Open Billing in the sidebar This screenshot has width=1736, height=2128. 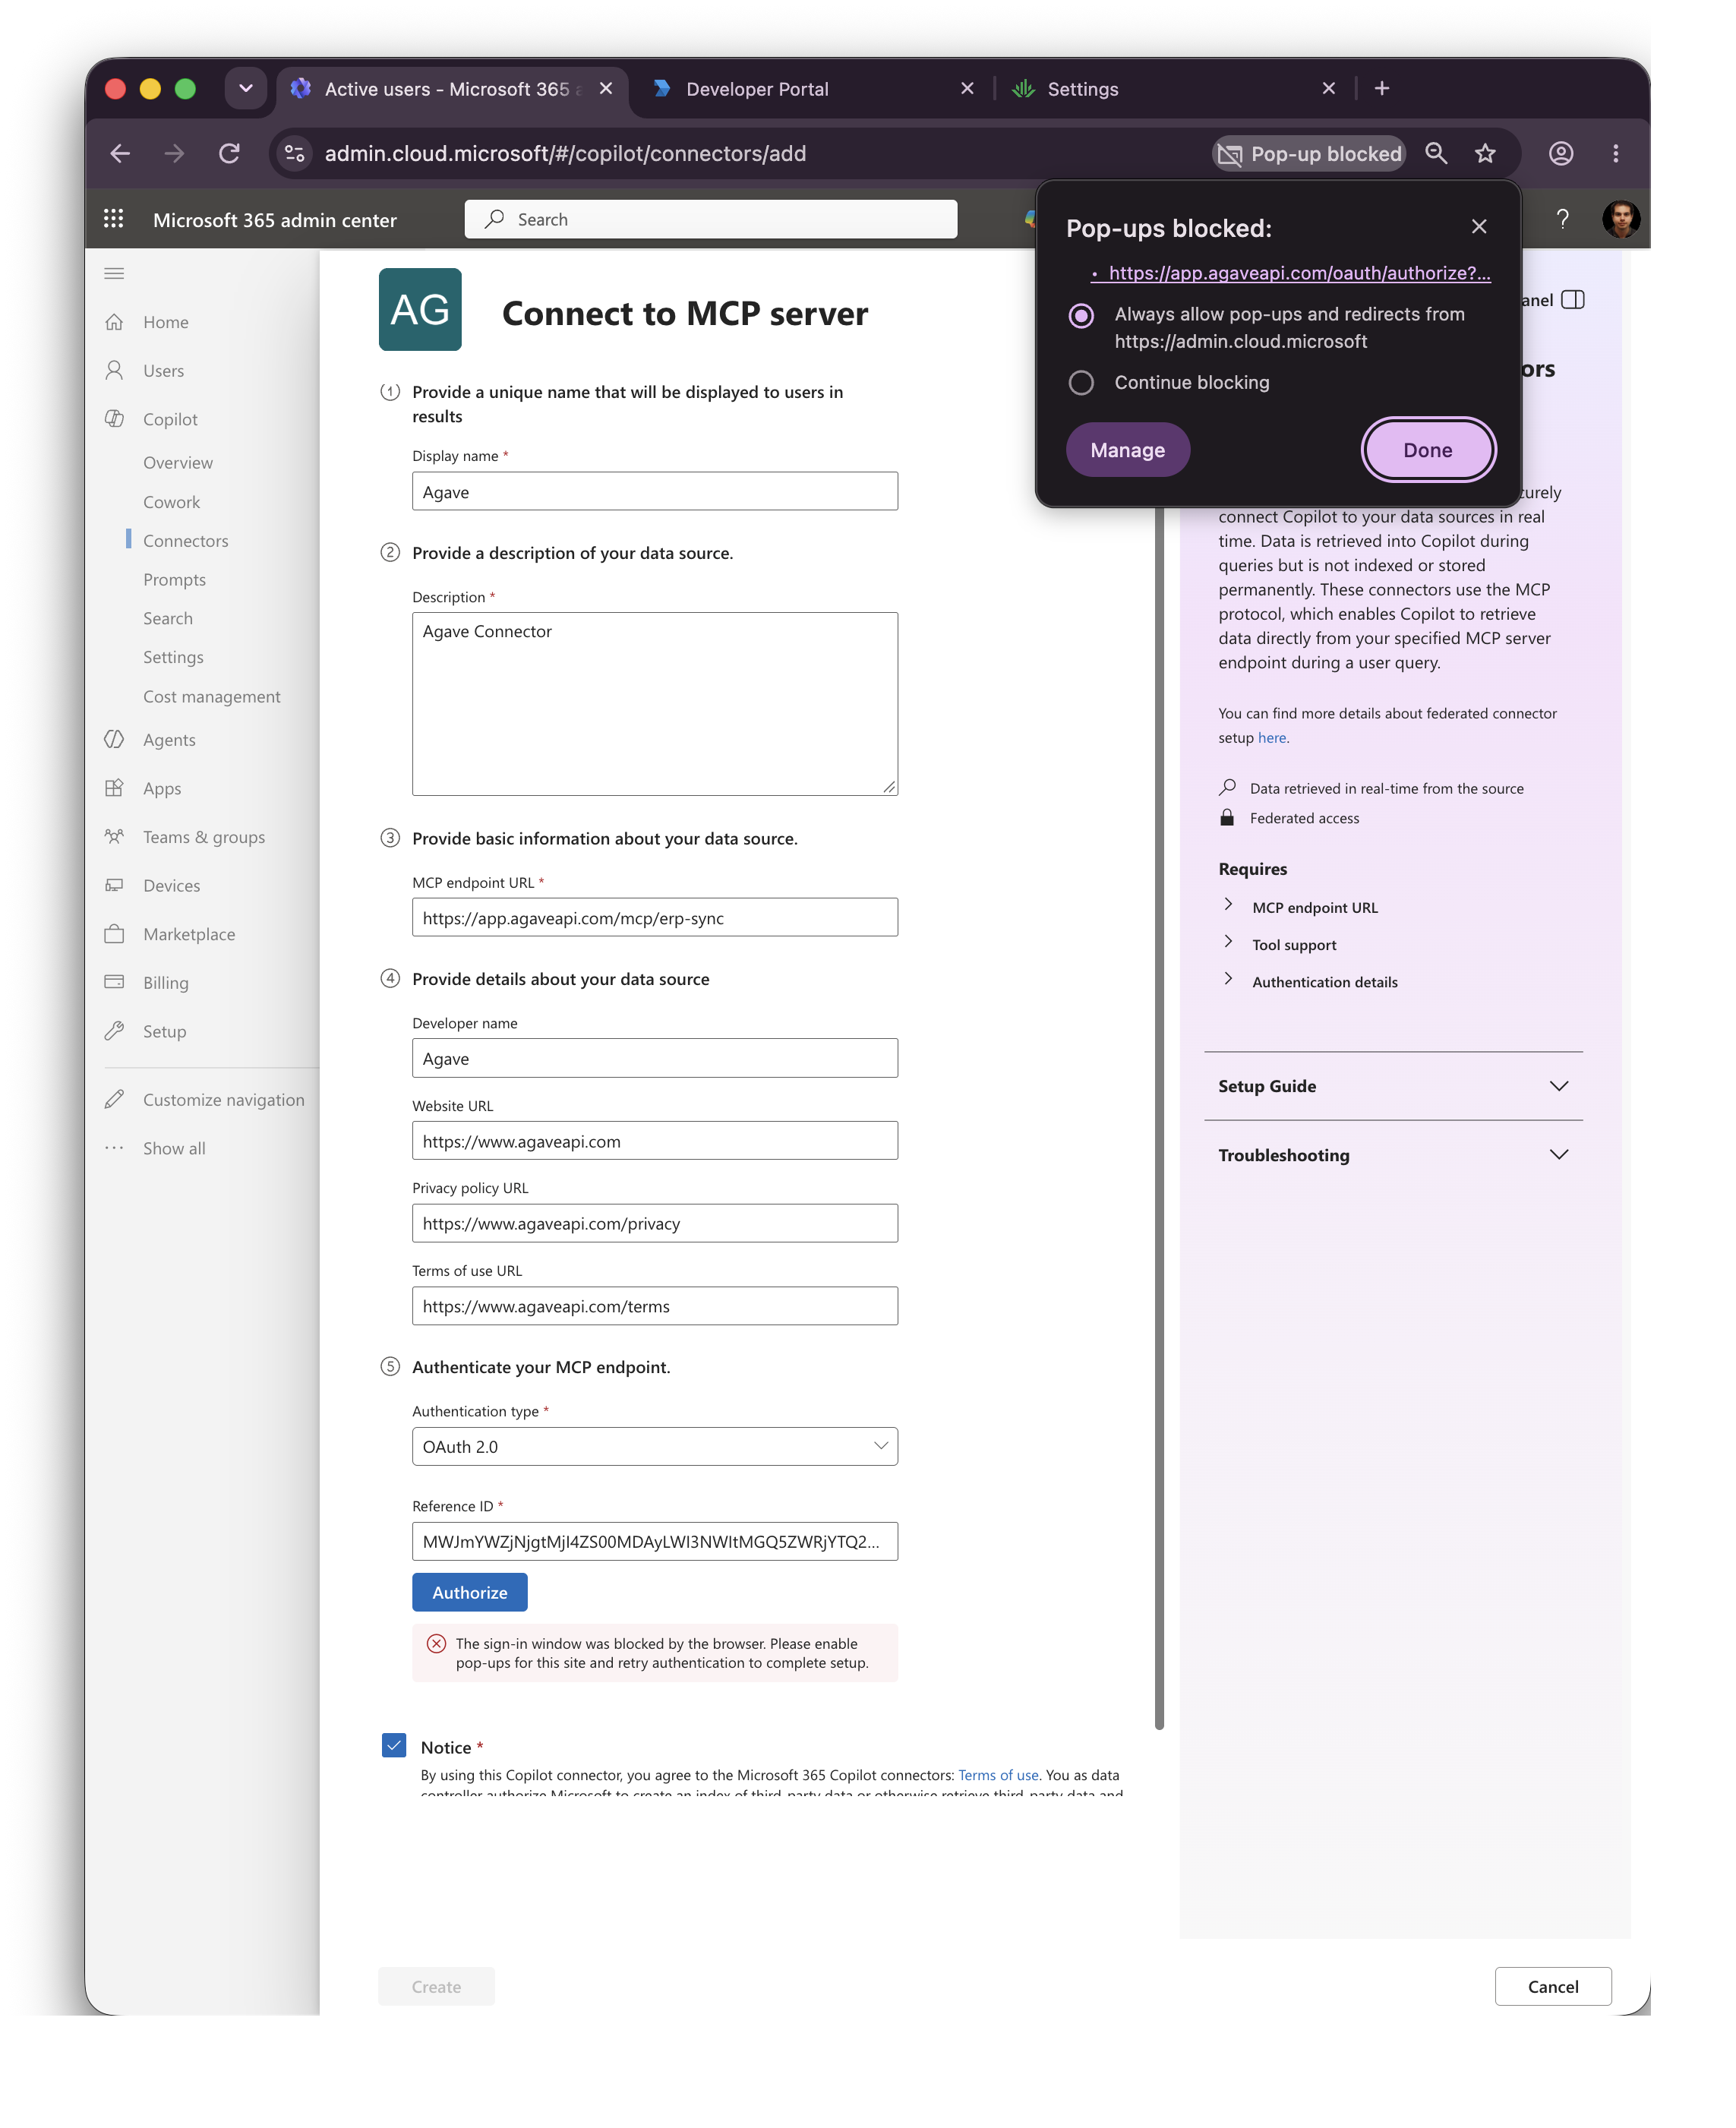click(x=165, y=983)
